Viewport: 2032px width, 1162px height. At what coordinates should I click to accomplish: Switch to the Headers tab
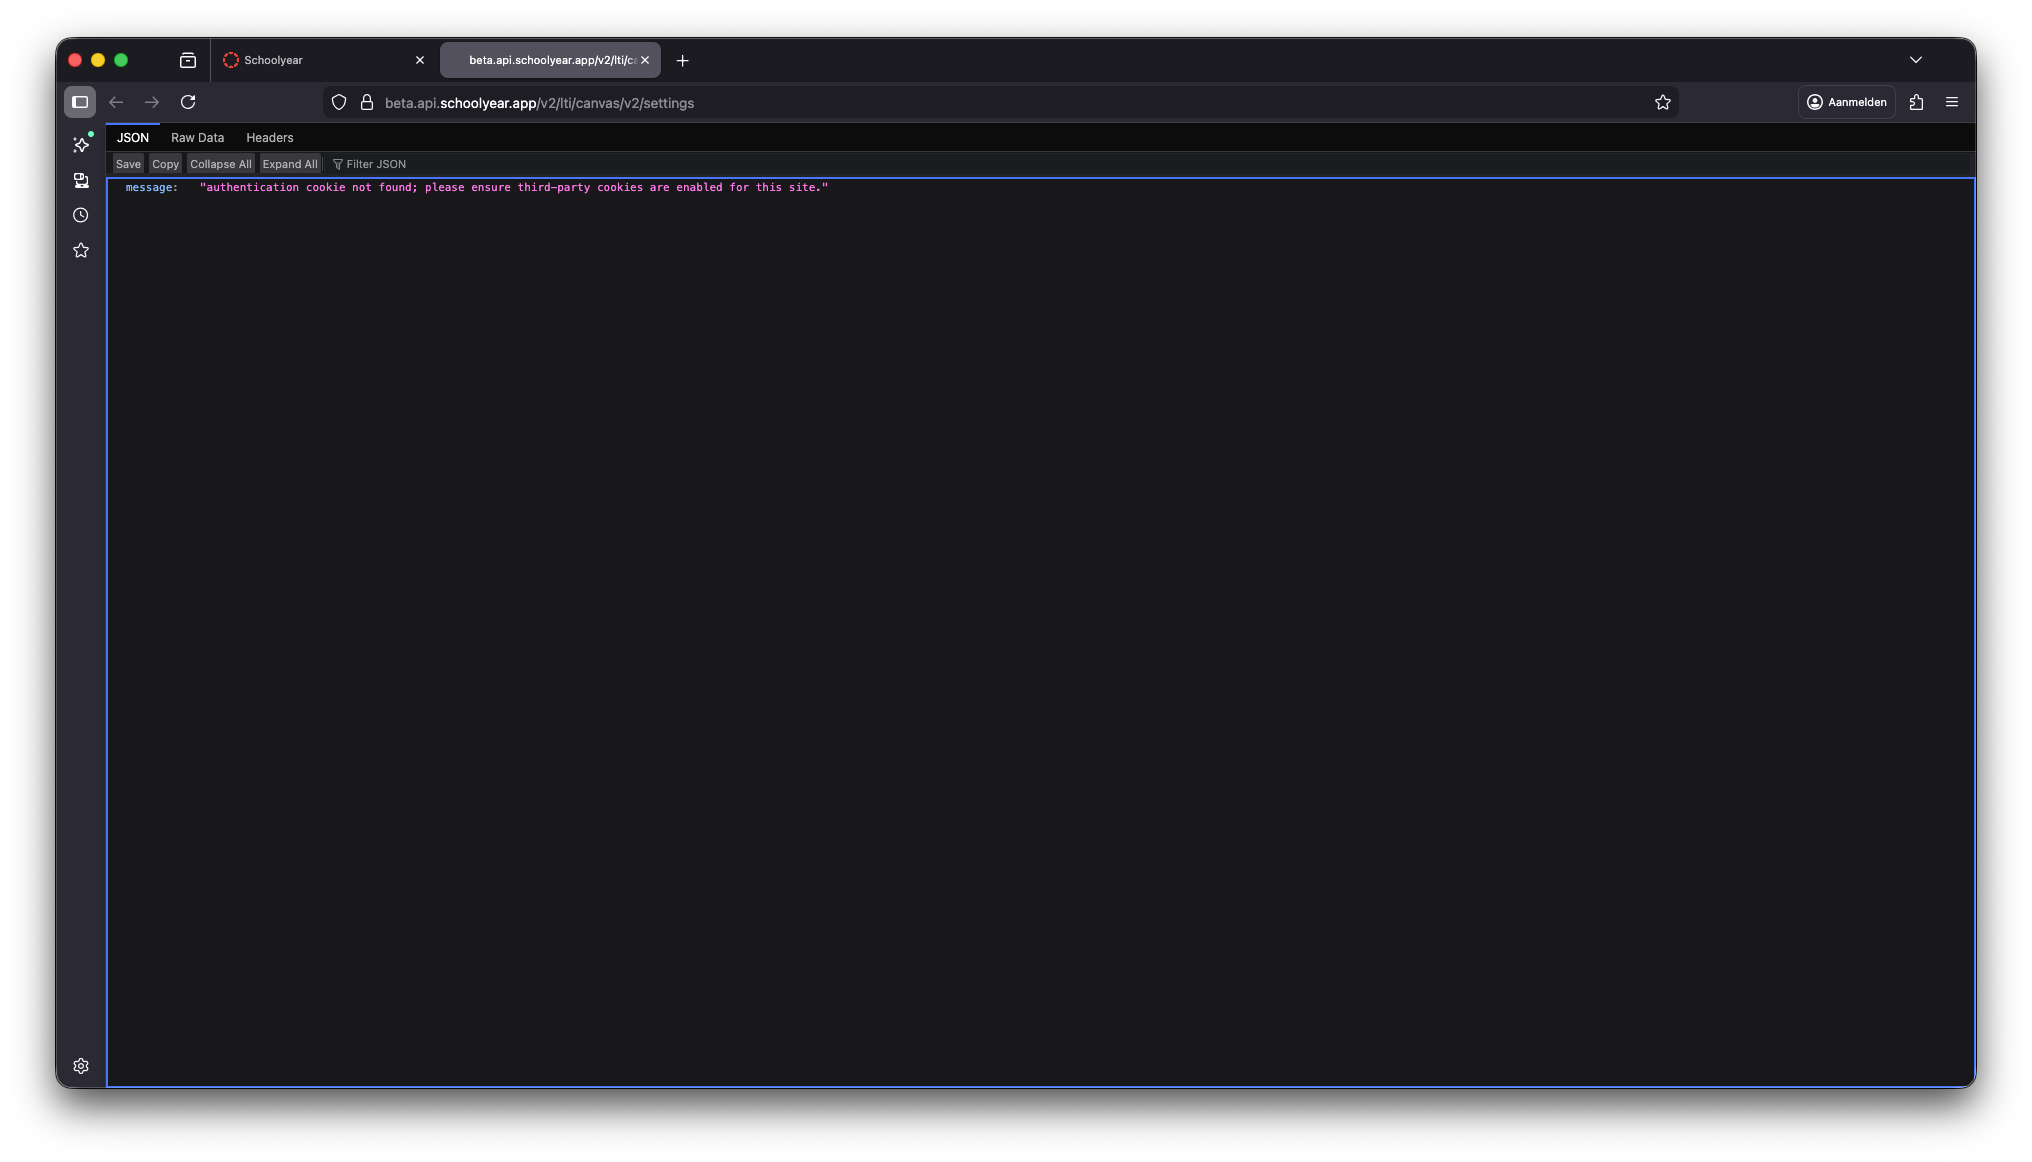(270, 138)
